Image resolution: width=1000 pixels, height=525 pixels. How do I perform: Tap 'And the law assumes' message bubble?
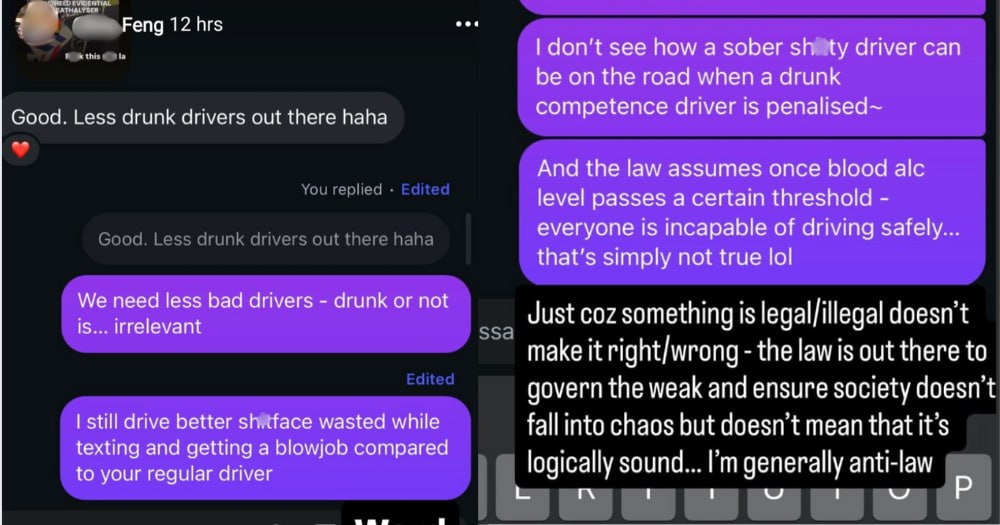pos(752,212)
